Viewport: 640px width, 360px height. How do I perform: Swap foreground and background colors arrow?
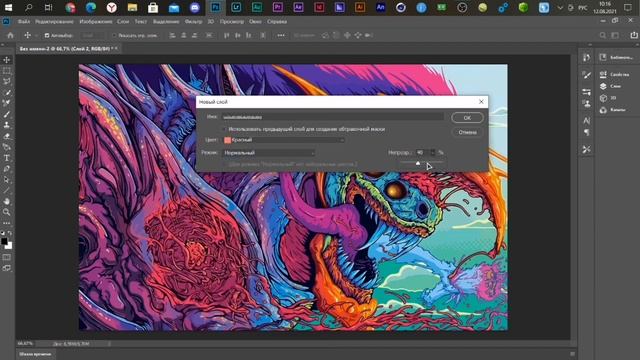[x=10, y=233]
